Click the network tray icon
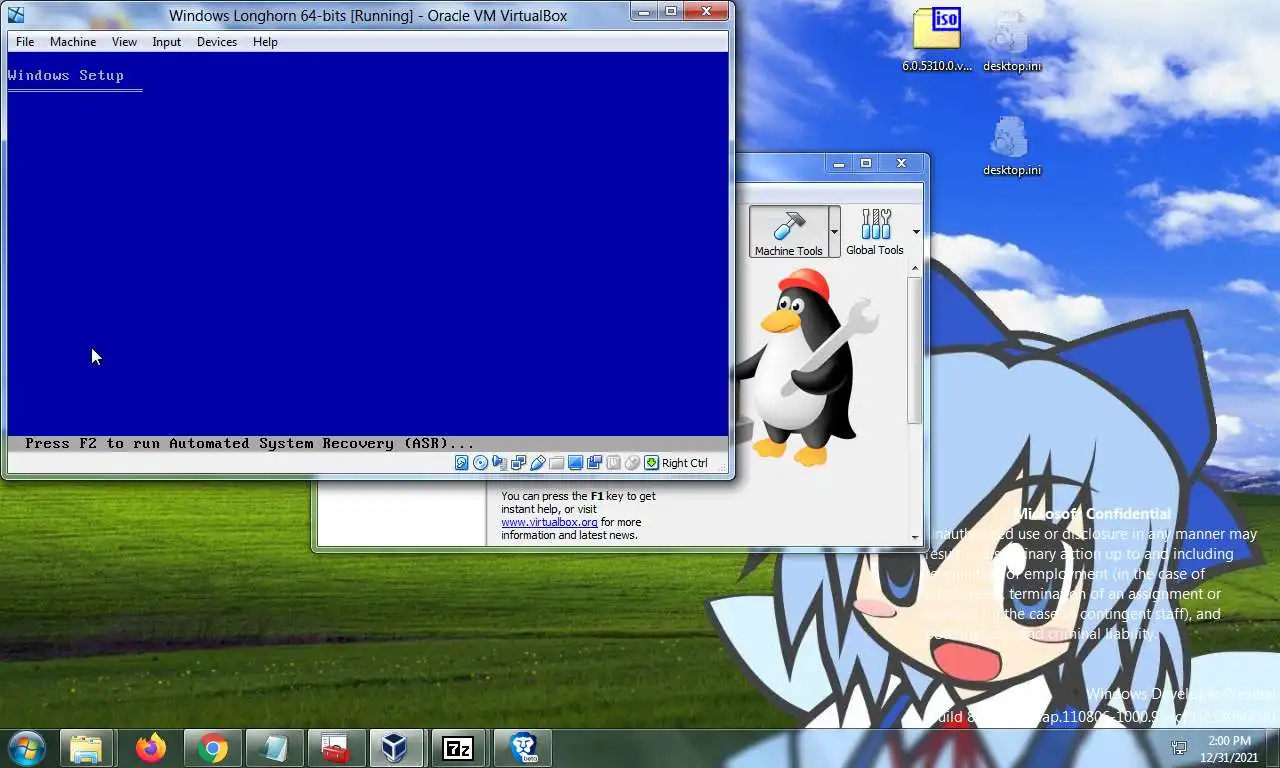 click(1179, 749)
